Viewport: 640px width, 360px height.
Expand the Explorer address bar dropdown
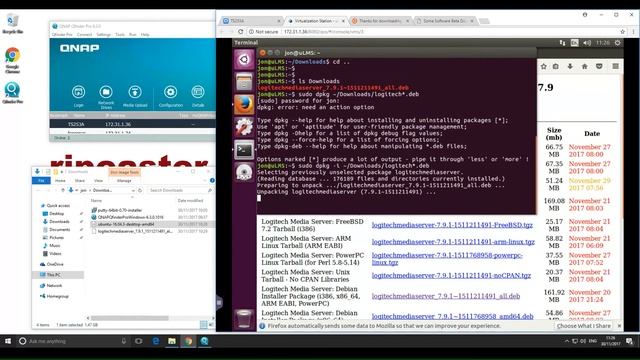click(x=133, y=191)
